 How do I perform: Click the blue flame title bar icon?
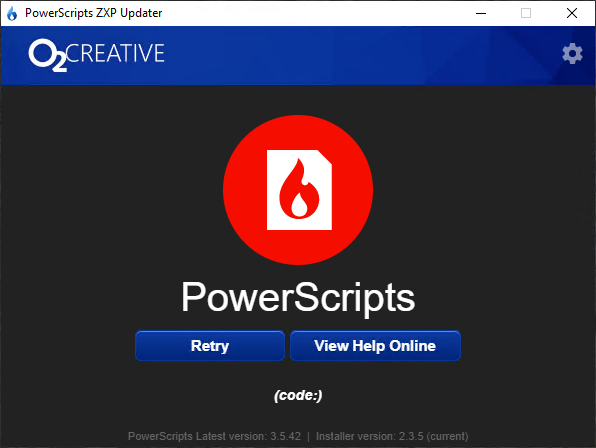[x=12, y=13]
